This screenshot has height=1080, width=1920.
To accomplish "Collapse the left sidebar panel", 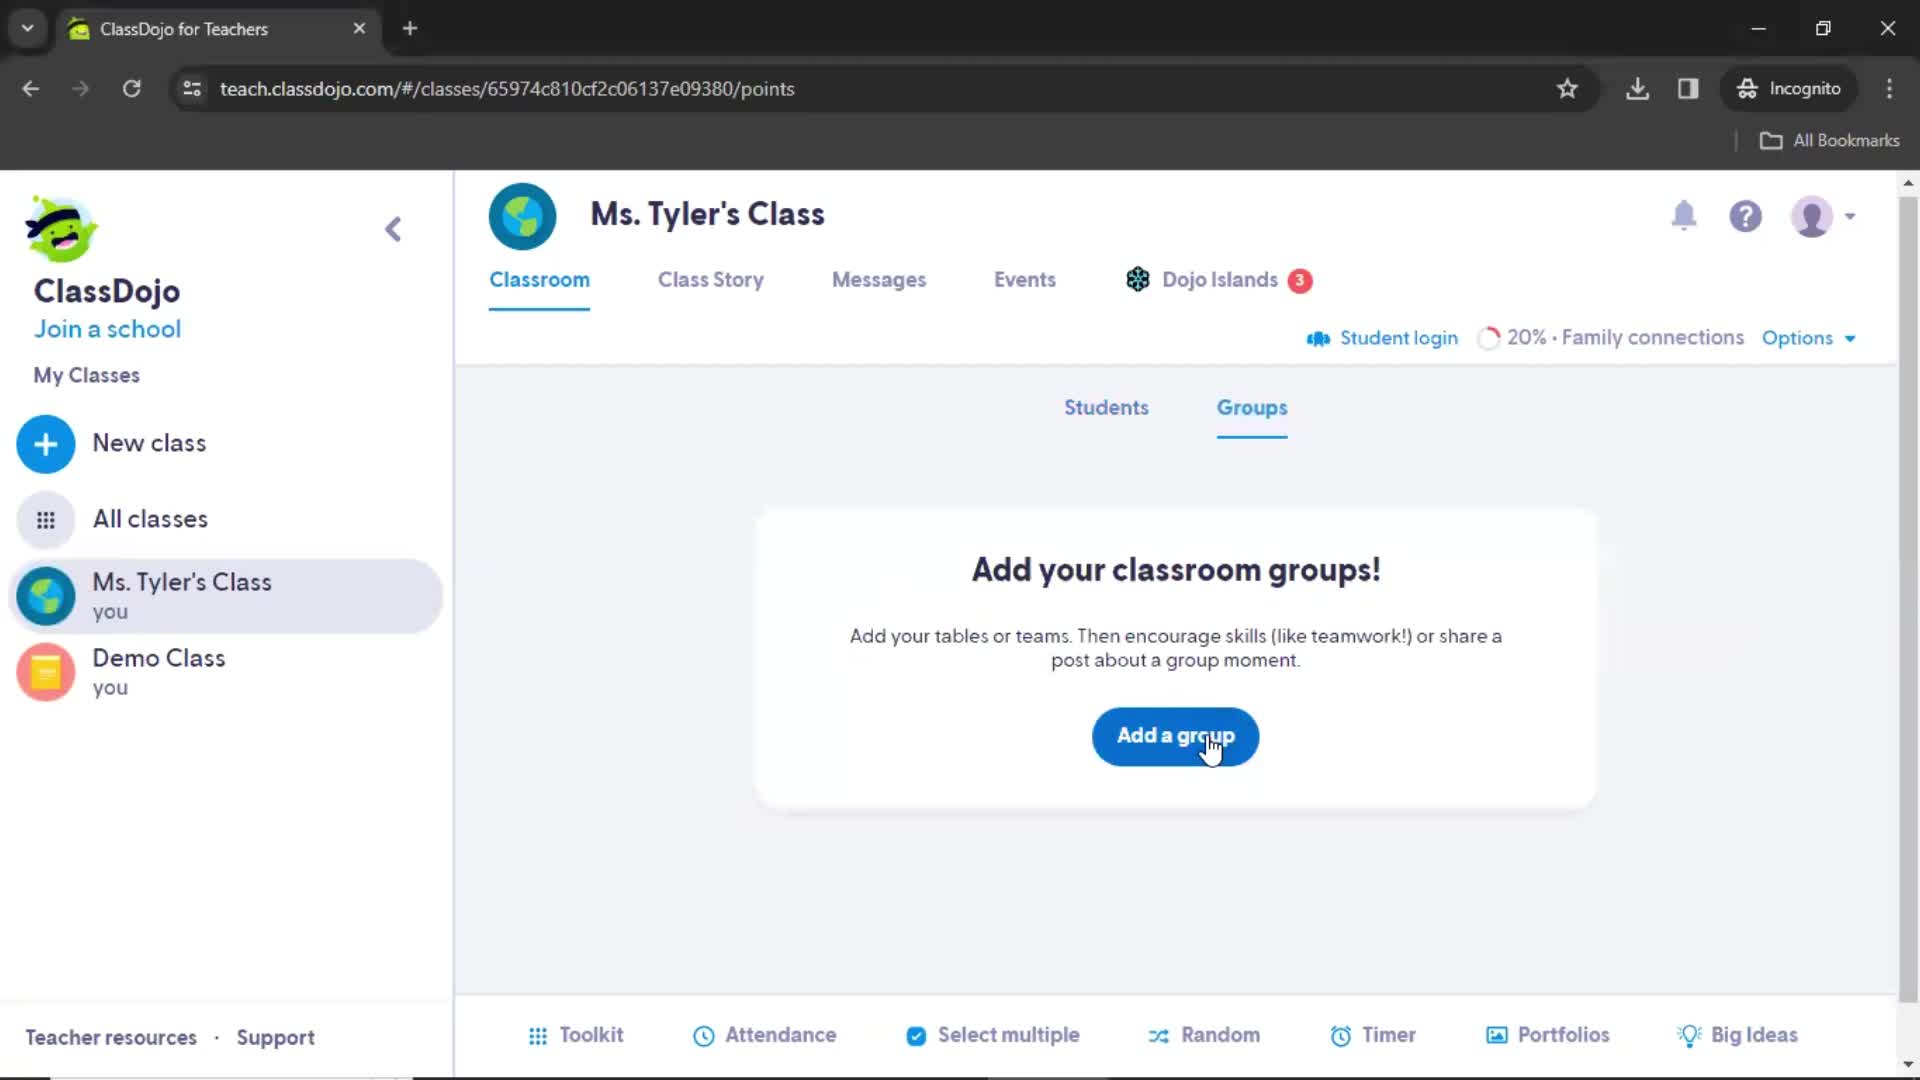I will click(394, 228).
